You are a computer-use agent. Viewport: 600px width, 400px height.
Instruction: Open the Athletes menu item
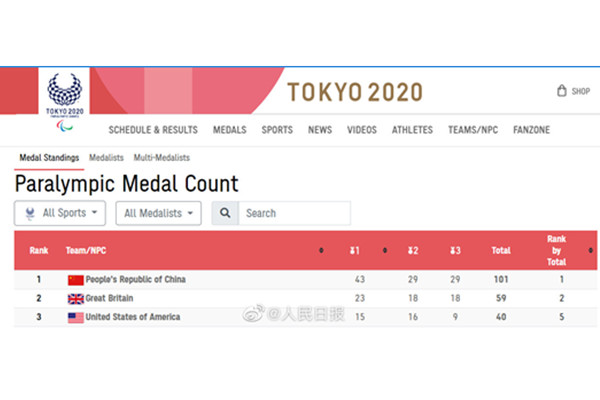[x=412, y=130]
